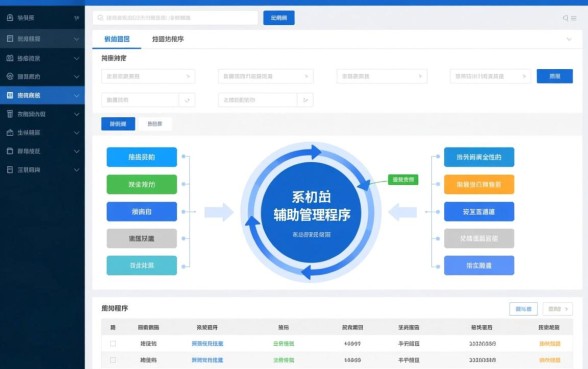Image resolution: width=588 pixels, height=369 pixels.
Task: Open the third dropdown in the top filter row
Action: click(x=382, y=76)
